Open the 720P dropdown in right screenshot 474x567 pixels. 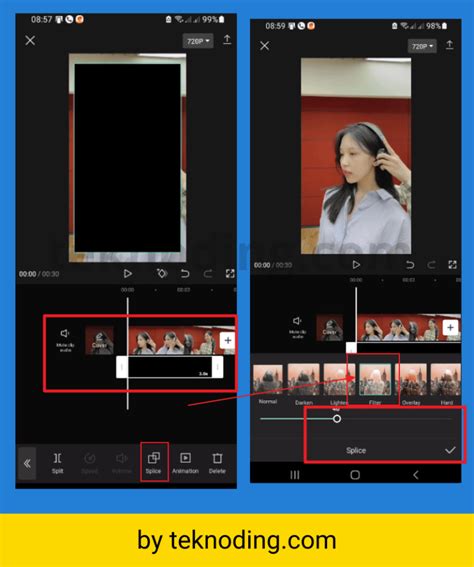tap(422, 46)
